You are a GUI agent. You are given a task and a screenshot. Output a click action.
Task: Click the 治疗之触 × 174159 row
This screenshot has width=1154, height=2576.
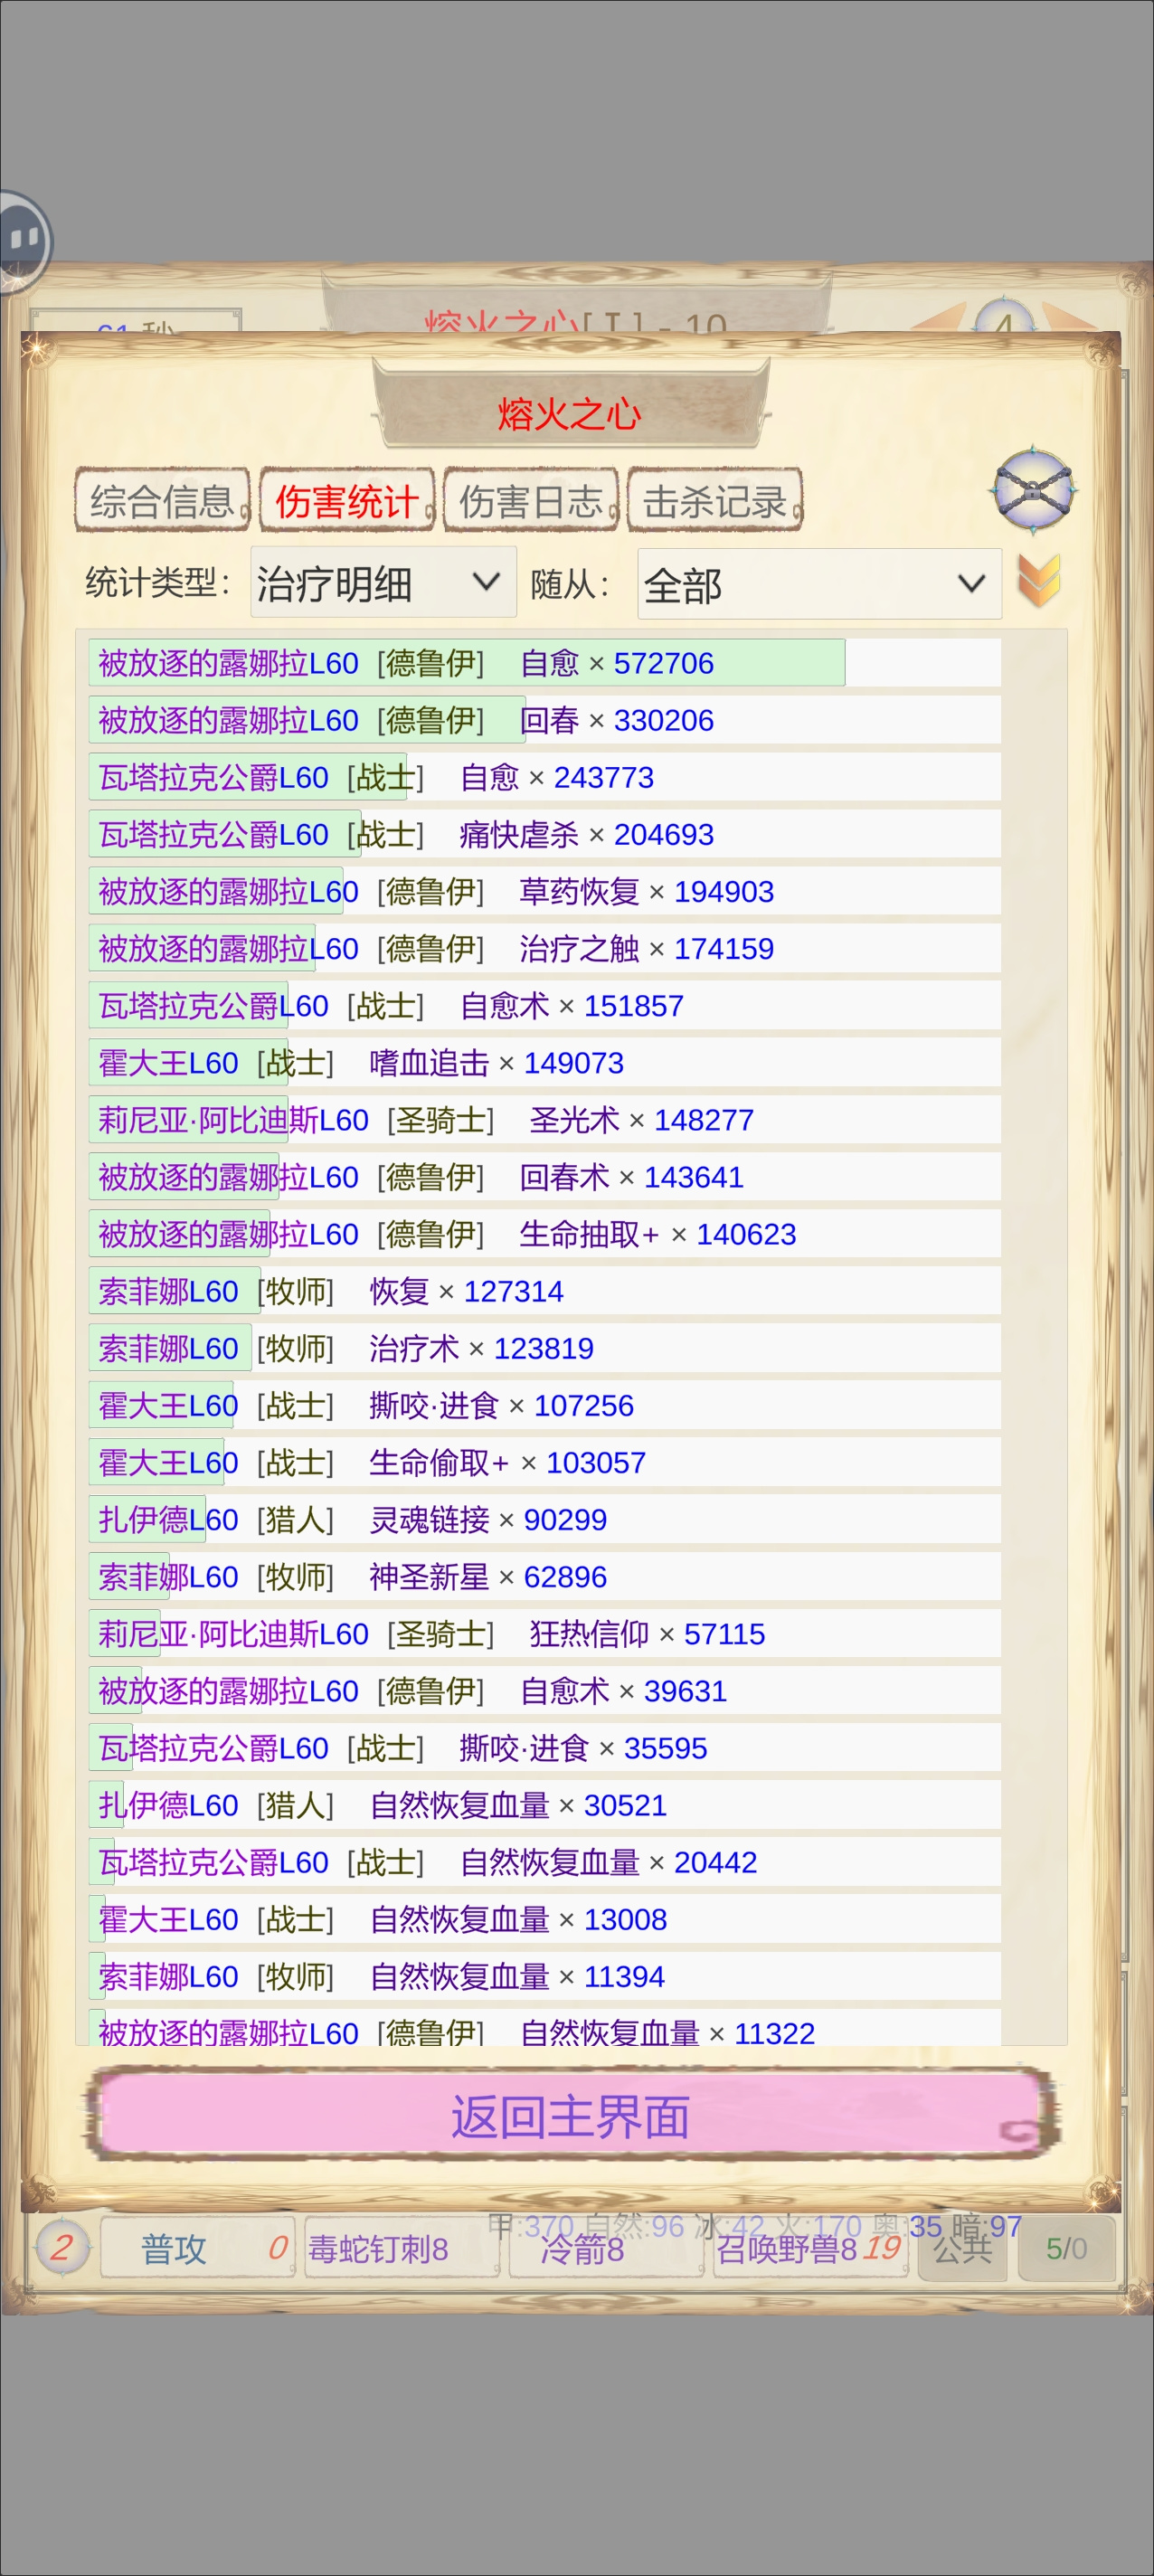click(545, 948)
